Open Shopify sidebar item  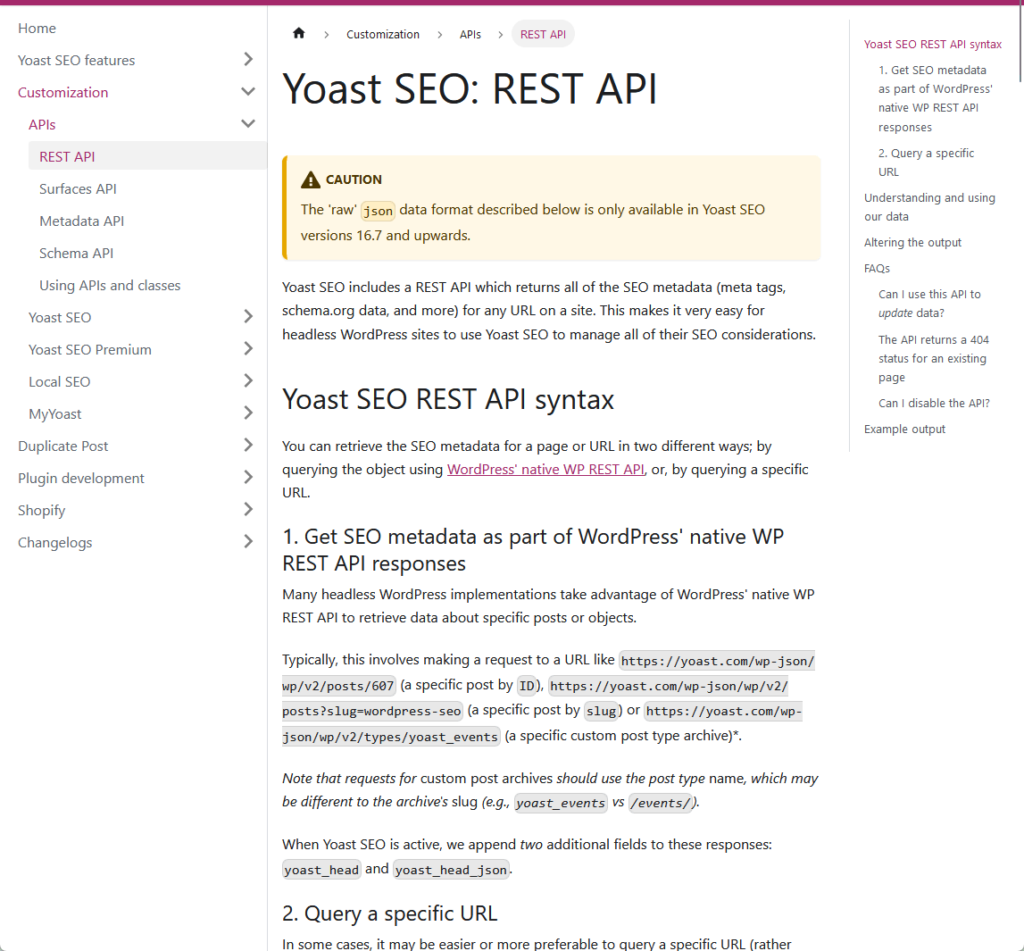pos(41,510)
